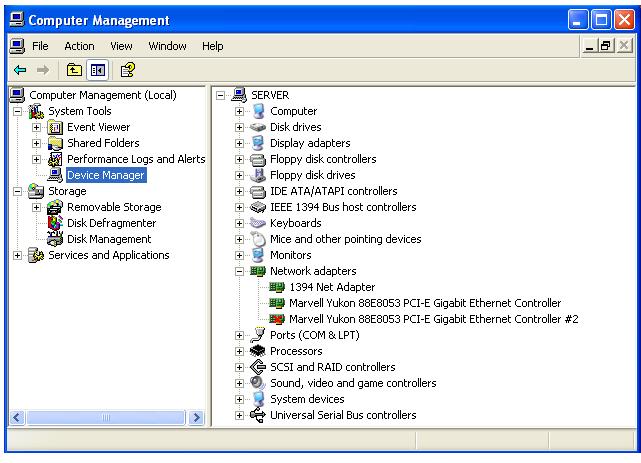The image size is (641, 463).
Task: Select Computer Management (Local) root
Action: (x=103, y=95)
